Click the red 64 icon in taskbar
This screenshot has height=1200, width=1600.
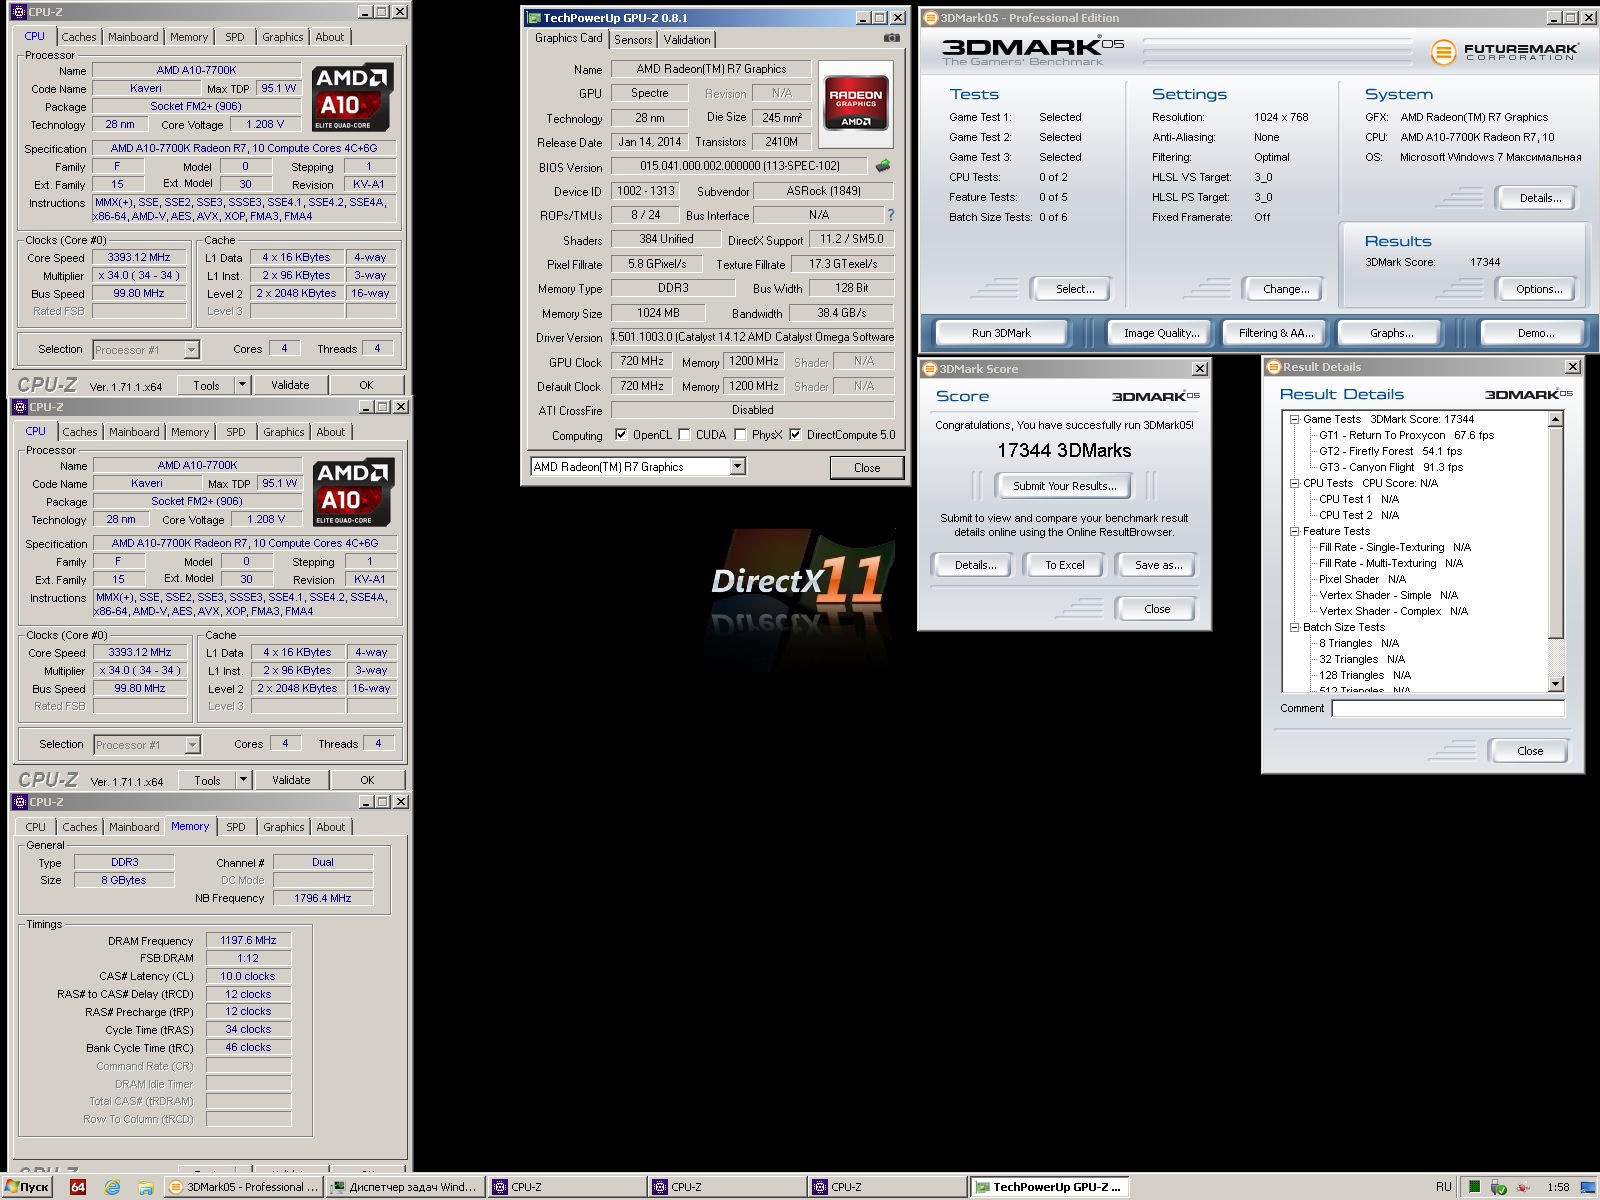[x=78, y=1187]
